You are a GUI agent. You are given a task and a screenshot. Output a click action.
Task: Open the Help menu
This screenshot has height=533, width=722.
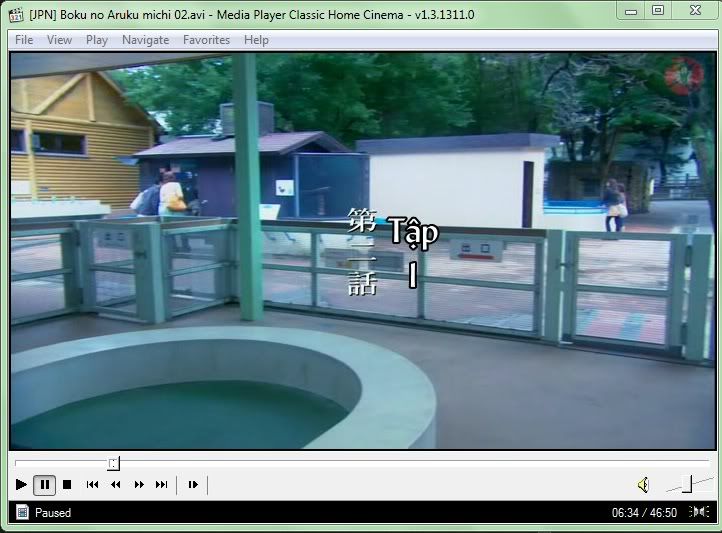coord(256,40)
